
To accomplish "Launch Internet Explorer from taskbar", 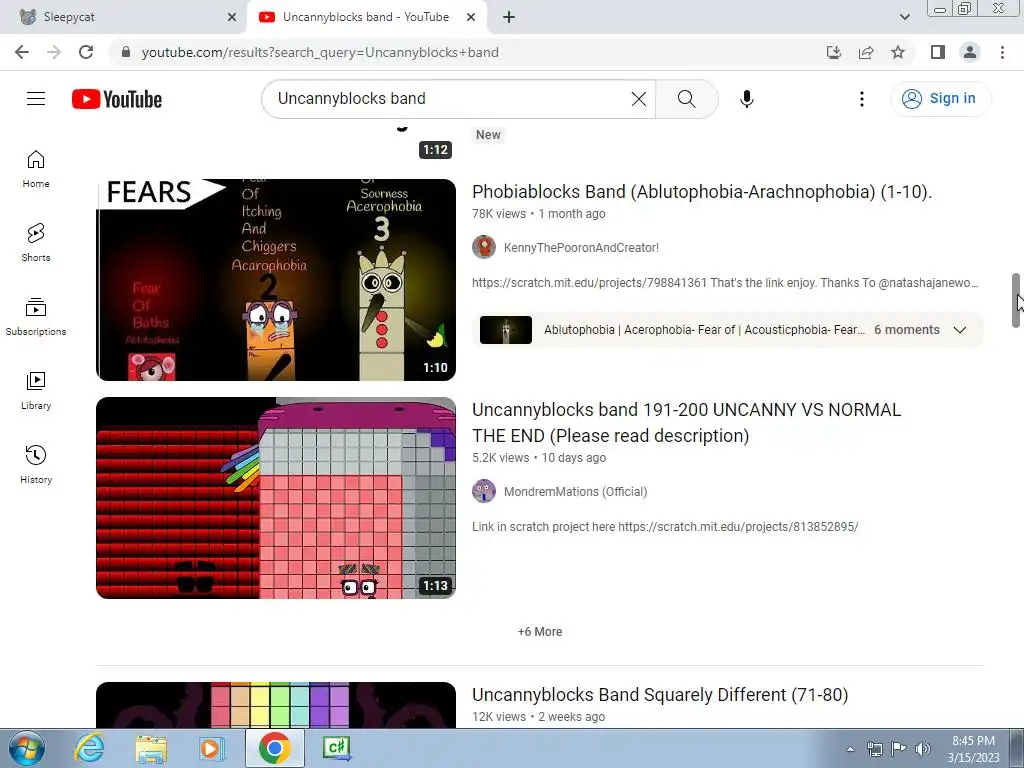I will click(89, 748).
